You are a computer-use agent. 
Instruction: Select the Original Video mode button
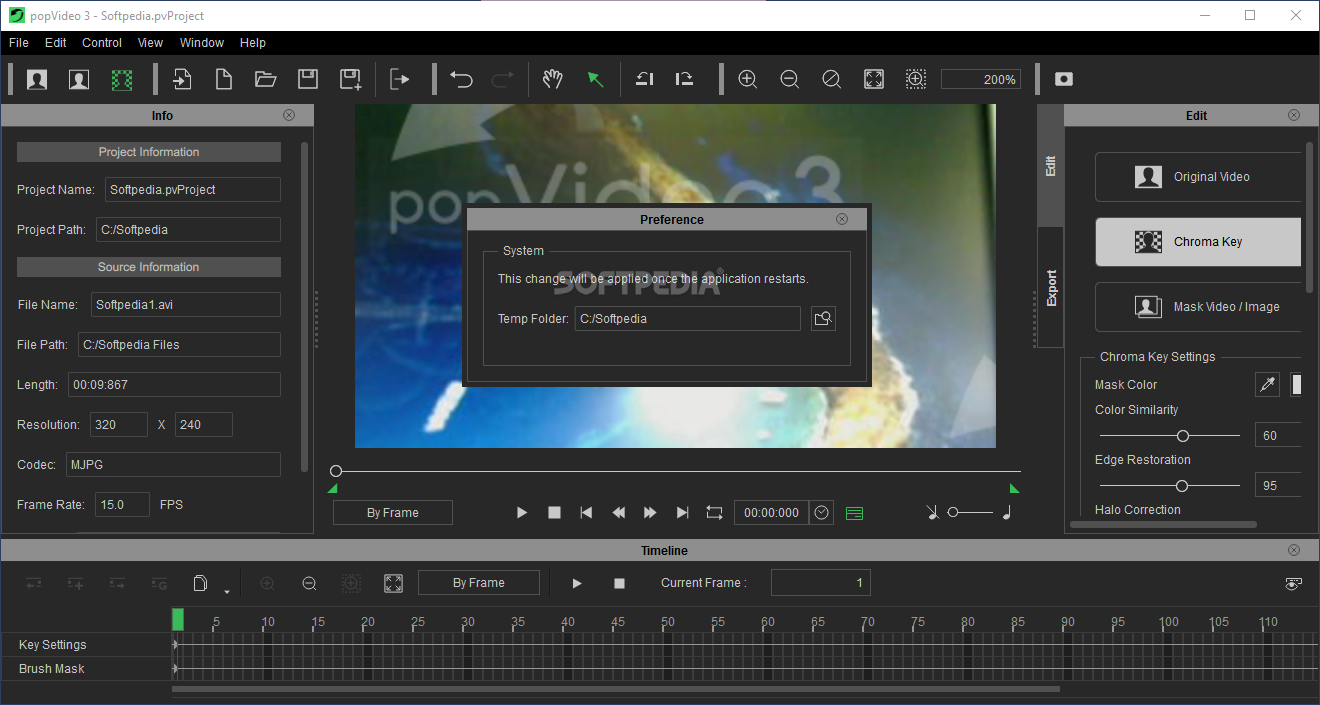tap(1198, 177)
